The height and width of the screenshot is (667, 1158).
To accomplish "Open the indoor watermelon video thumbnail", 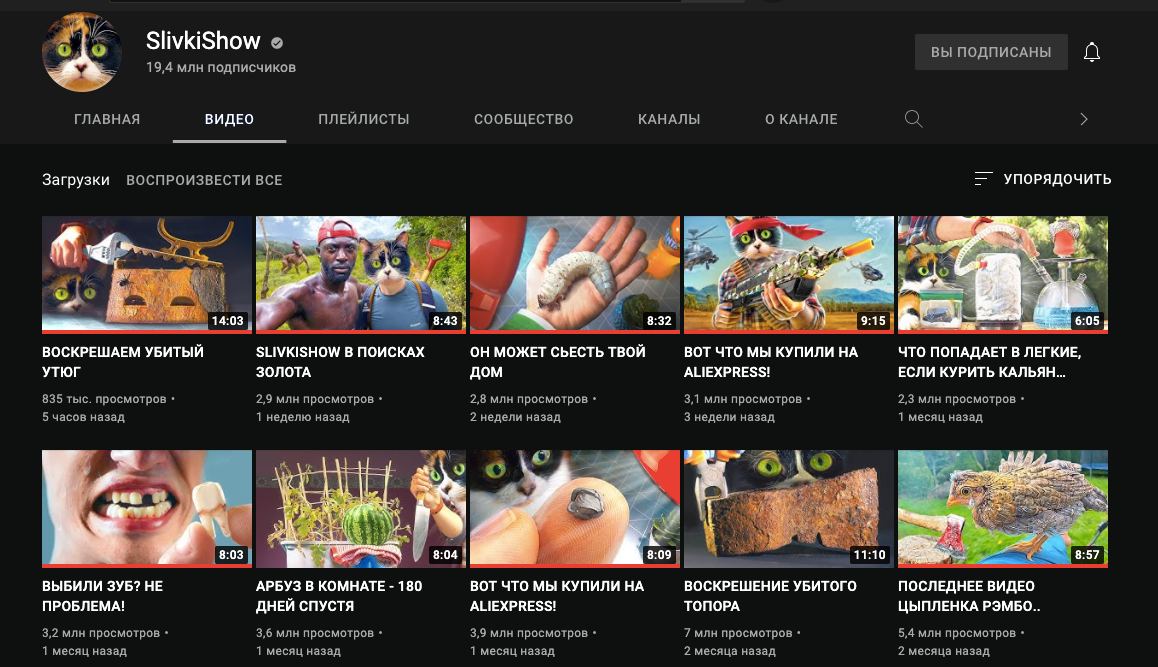I will point(360,508).
